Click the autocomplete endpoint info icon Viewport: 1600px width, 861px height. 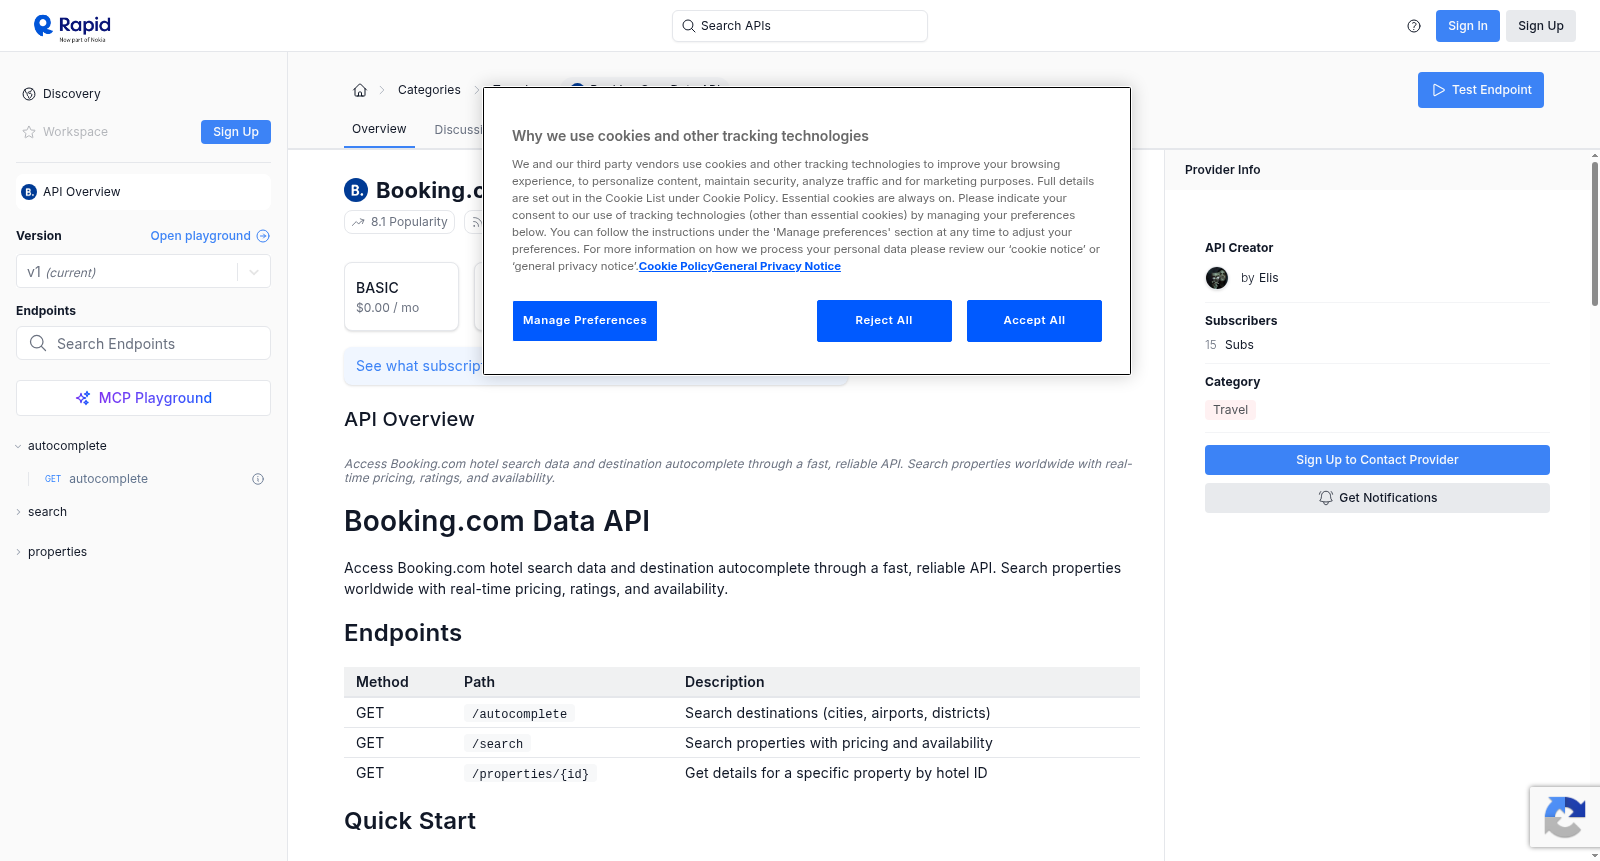click(x=258, y=479)
